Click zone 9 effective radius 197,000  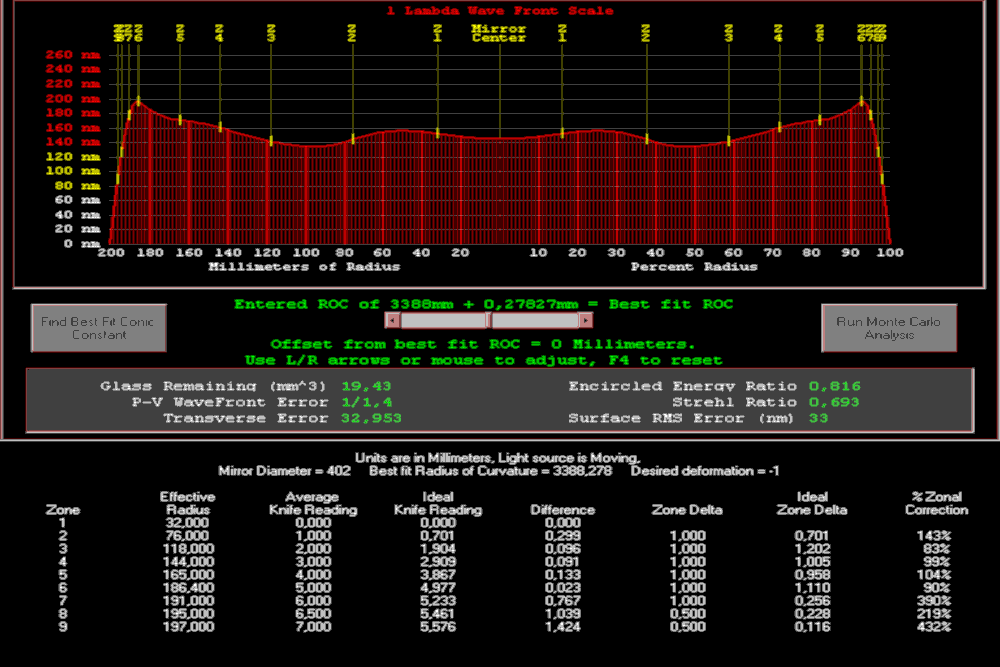click(187, 627)
